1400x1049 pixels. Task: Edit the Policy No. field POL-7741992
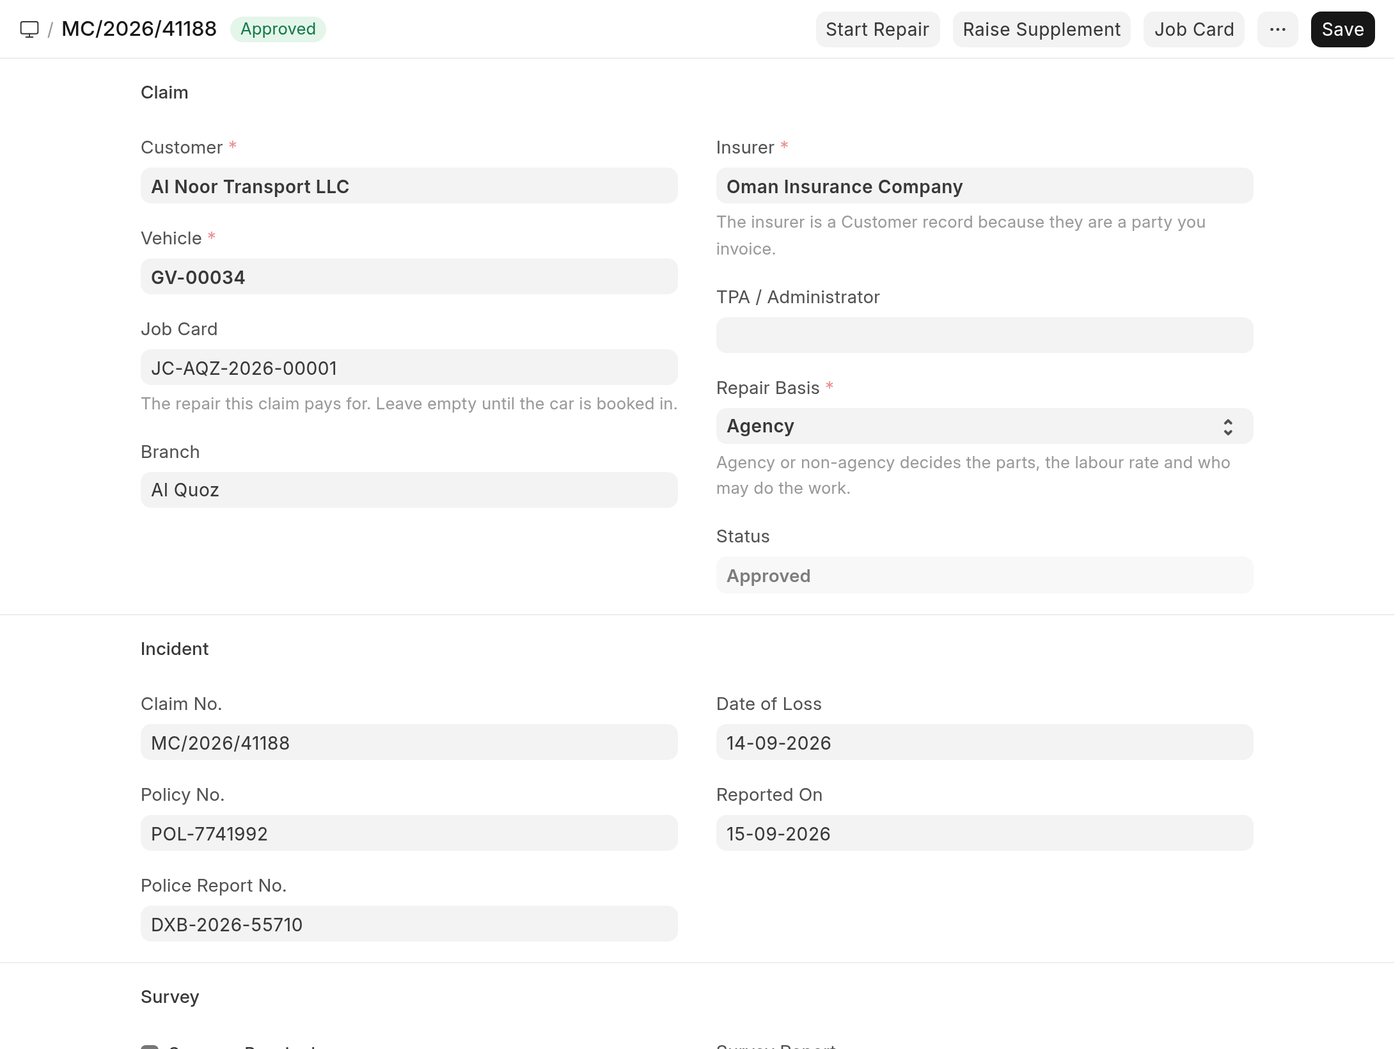[409, 833]
